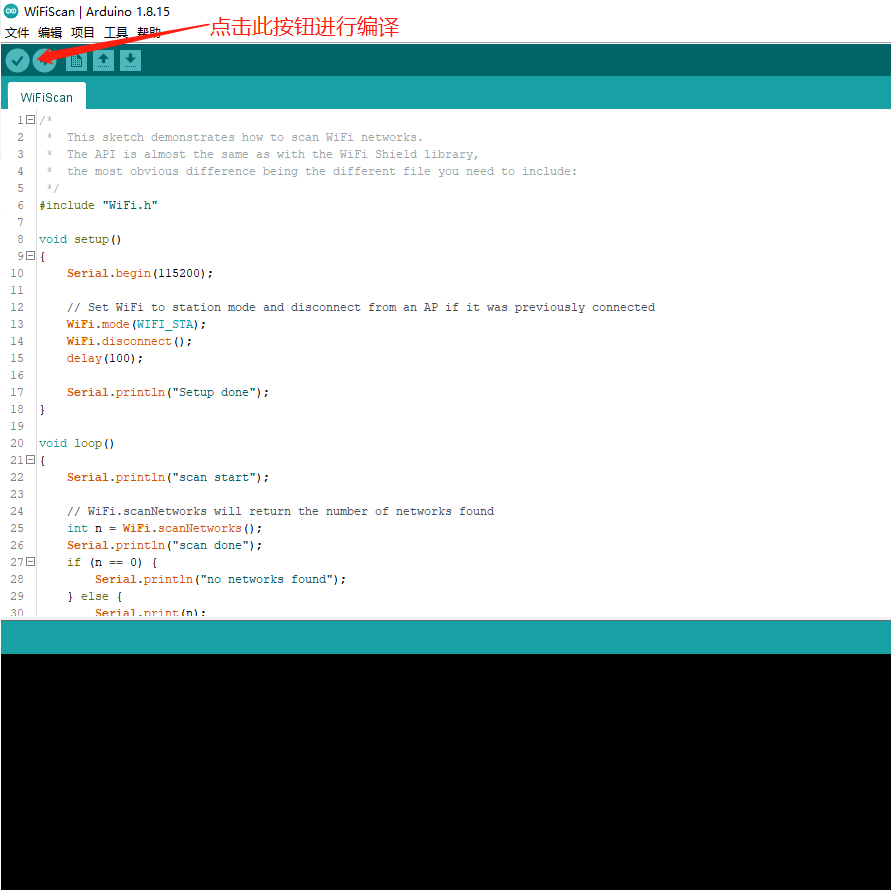891x890 pixels.
Task: Create a new sketch with New icon
Action: (76, 60)
